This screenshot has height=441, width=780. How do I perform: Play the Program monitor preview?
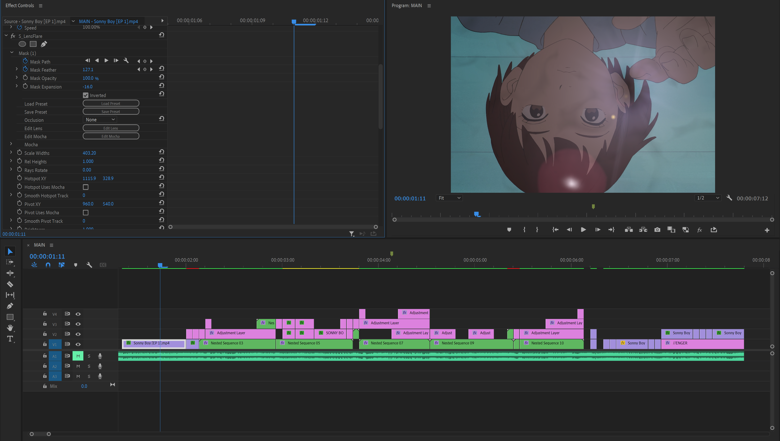583,230
